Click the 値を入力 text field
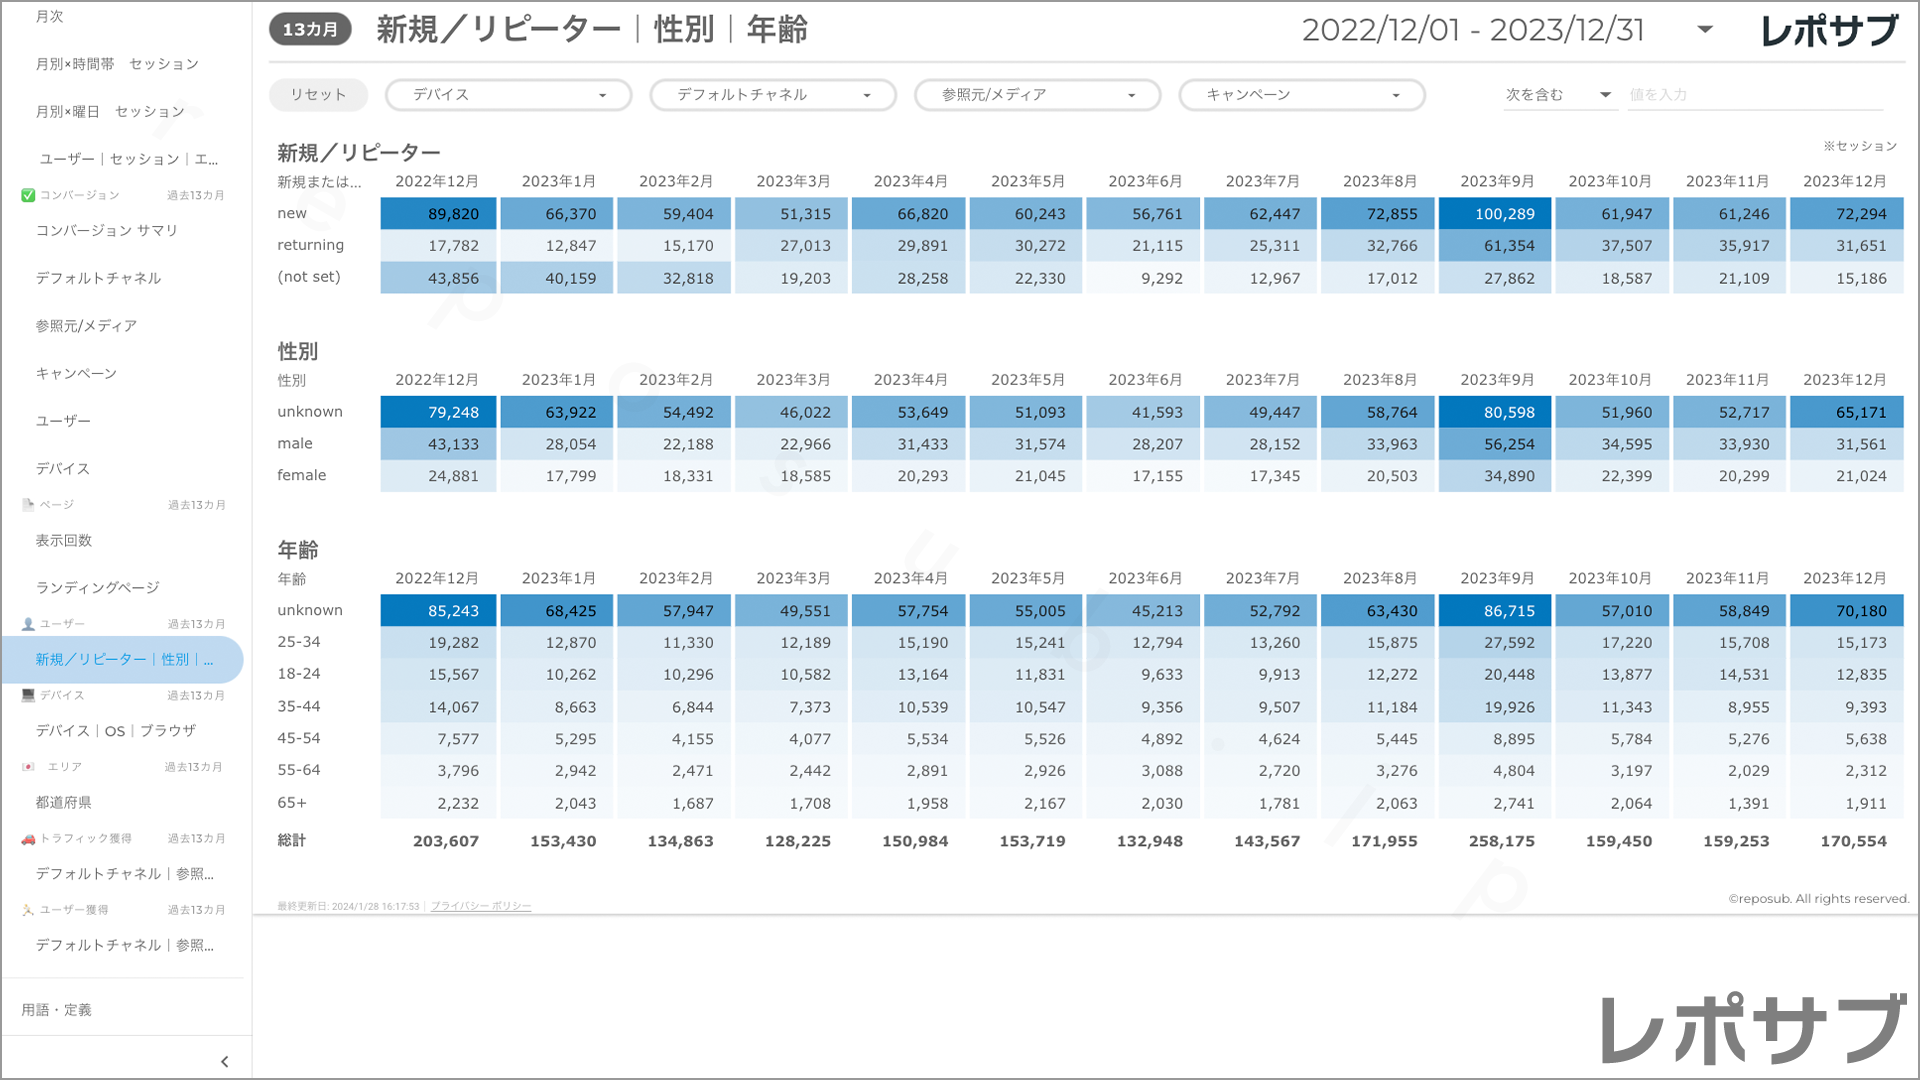 (1754, 95)
